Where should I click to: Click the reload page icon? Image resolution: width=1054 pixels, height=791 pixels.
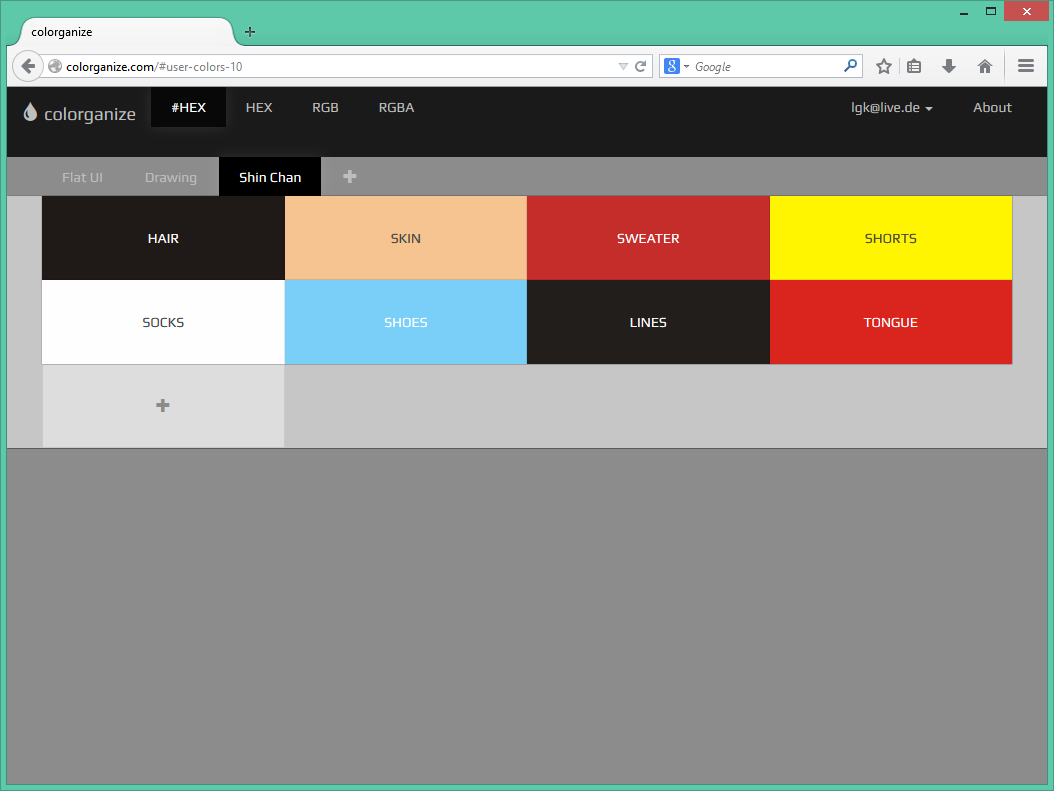(641, 66)
